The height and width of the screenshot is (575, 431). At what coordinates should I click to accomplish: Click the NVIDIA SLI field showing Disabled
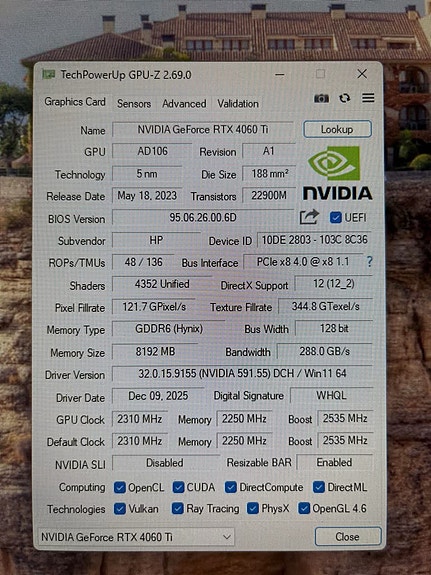click(x=165, y=463)
